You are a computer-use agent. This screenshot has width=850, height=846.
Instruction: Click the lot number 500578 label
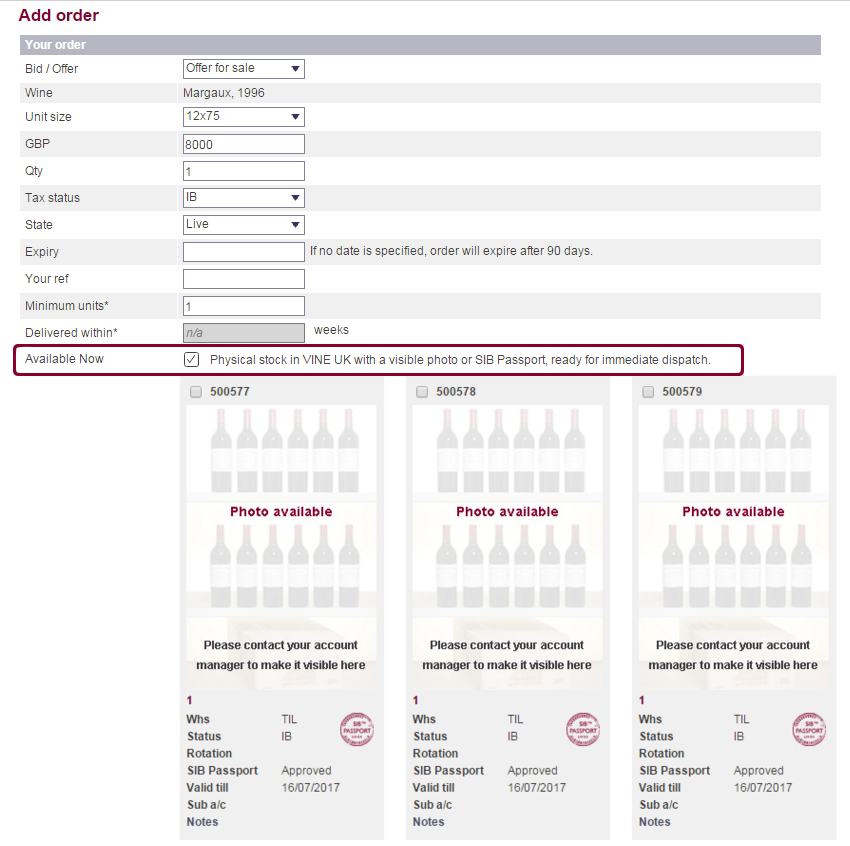coord(456,392)
